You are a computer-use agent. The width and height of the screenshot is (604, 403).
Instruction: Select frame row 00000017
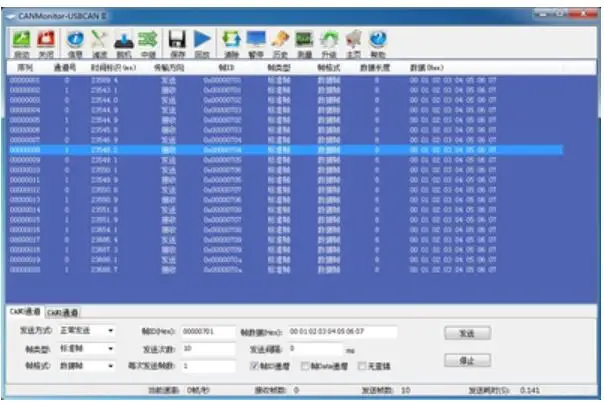coord(285,240)
